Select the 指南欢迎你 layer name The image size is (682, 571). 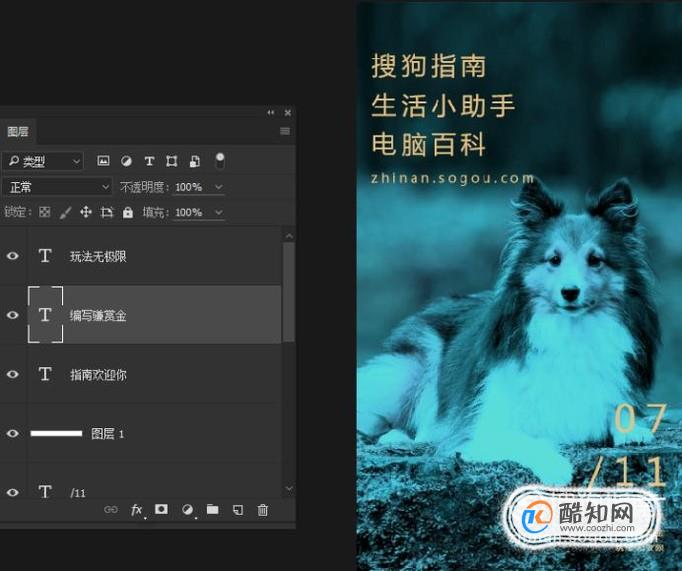(x=98, y=375)
